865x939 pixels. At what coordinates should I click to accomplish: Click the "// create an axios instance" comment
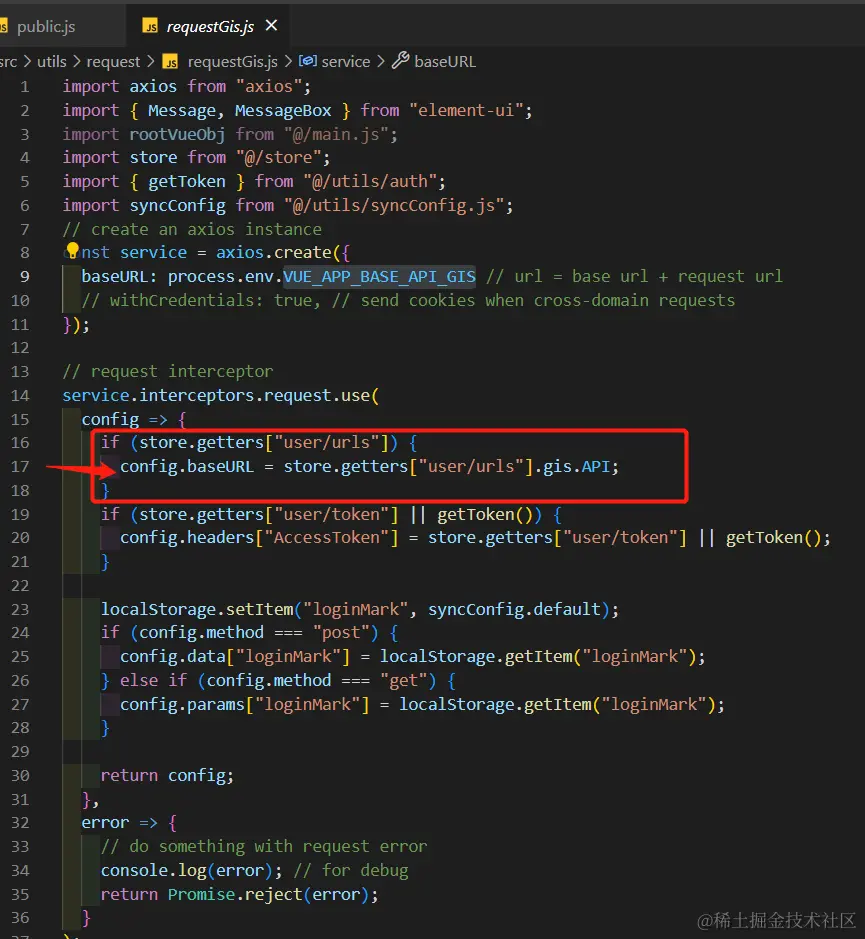pos(192,229)
